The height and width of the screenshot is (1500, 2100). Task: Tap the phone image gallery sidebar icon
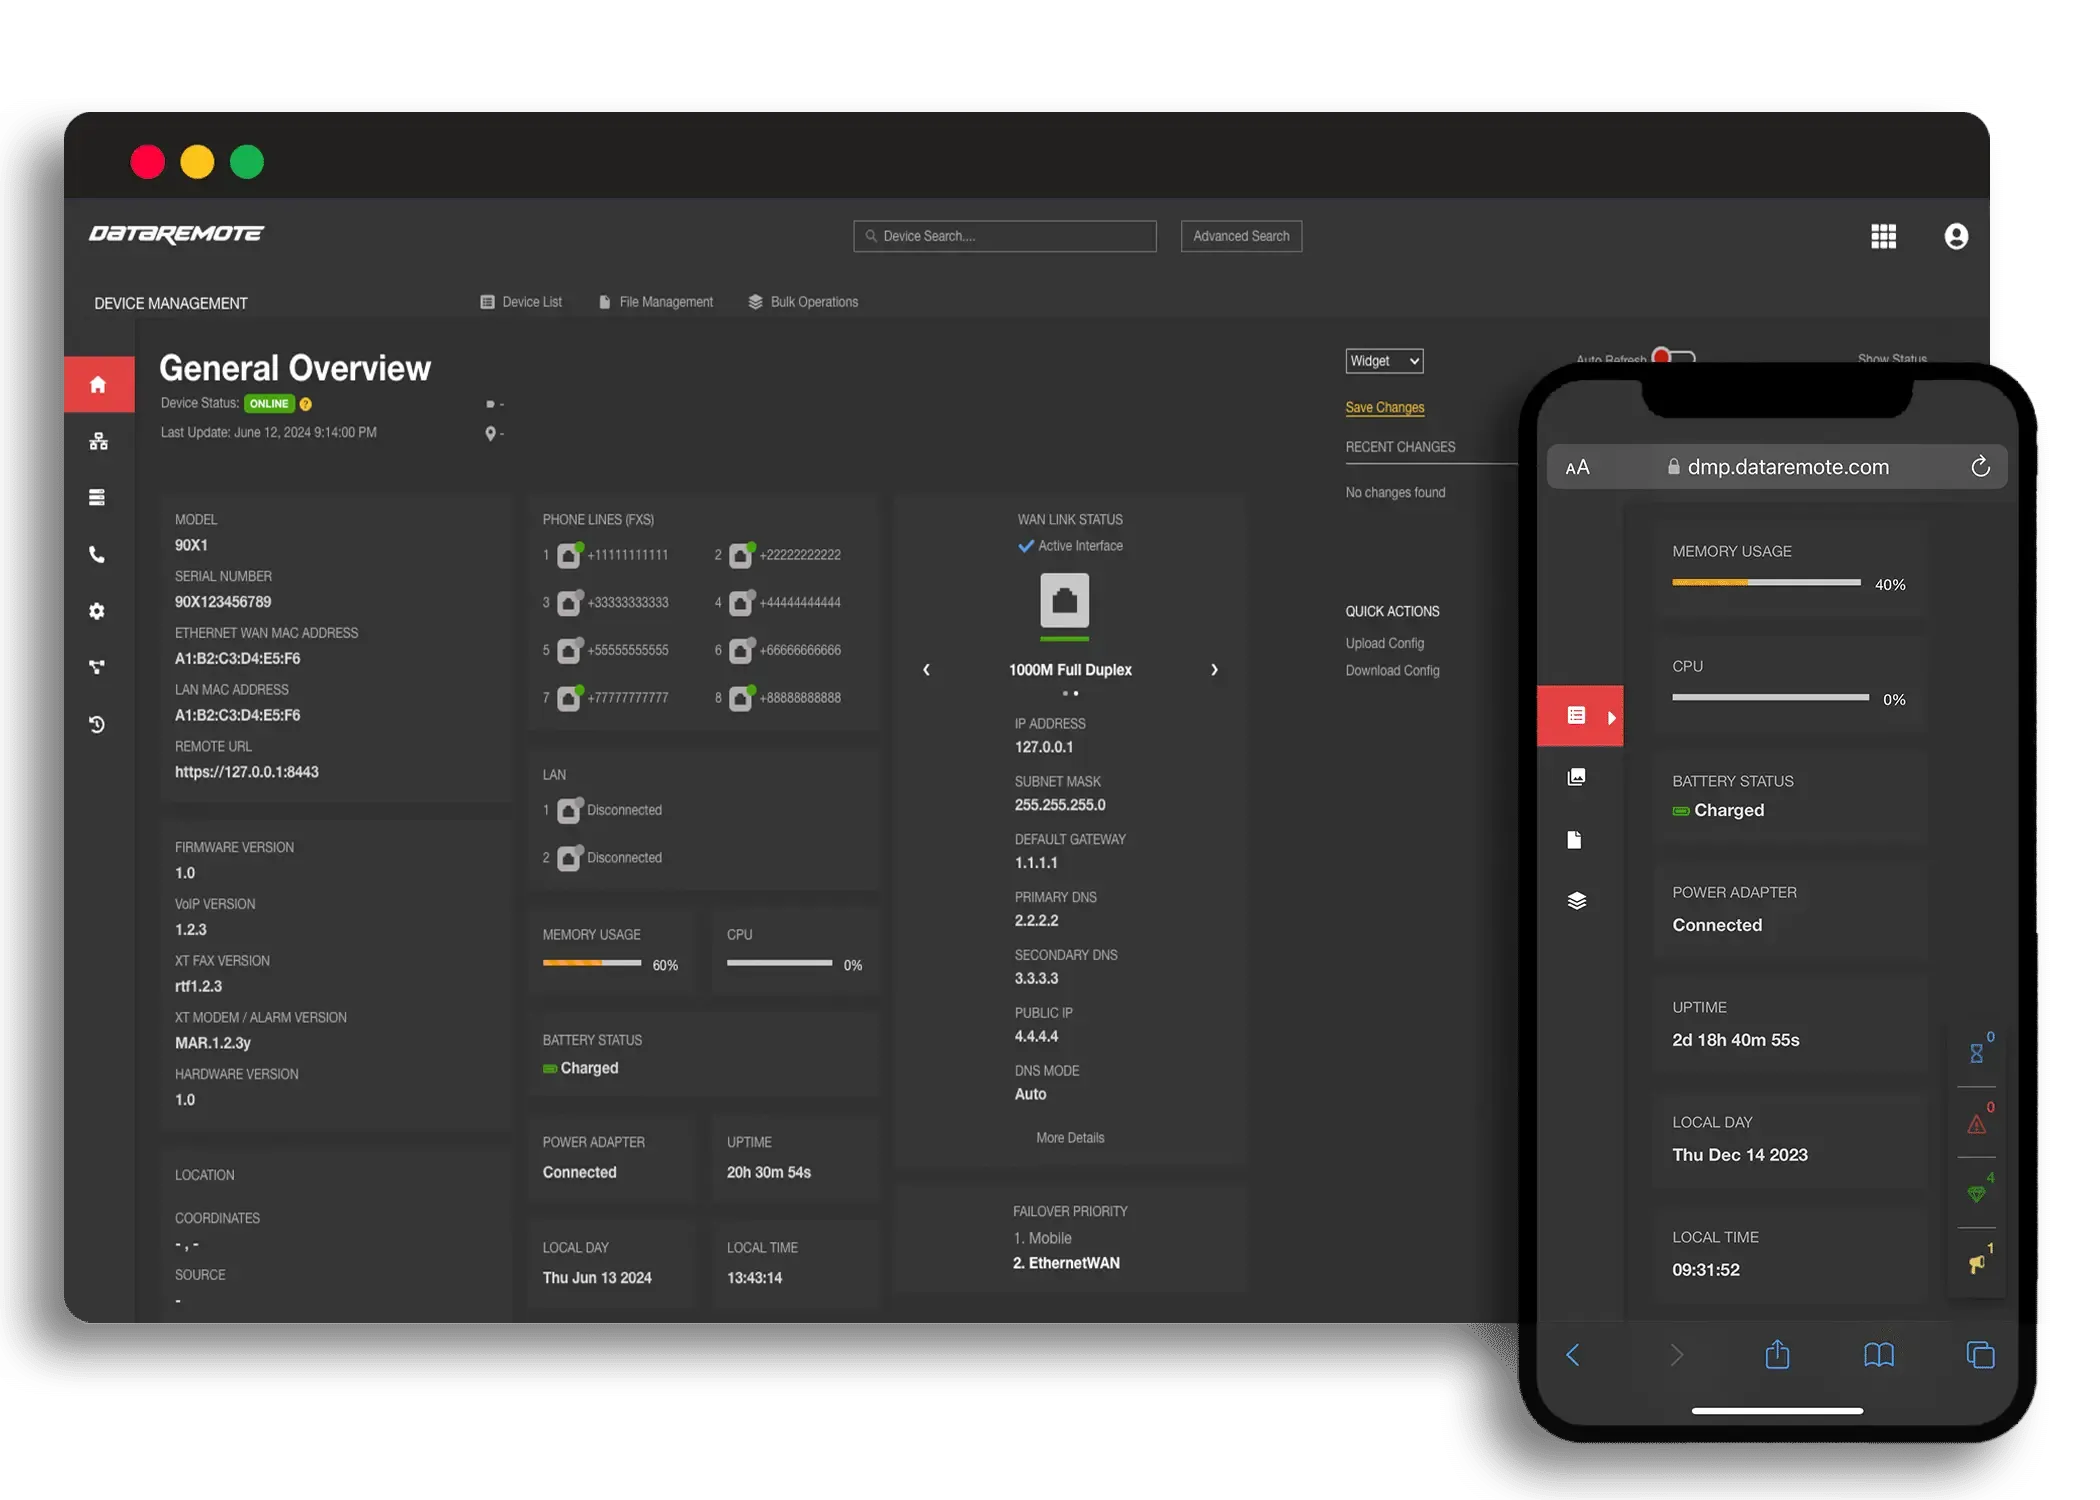coord(1576,777)
